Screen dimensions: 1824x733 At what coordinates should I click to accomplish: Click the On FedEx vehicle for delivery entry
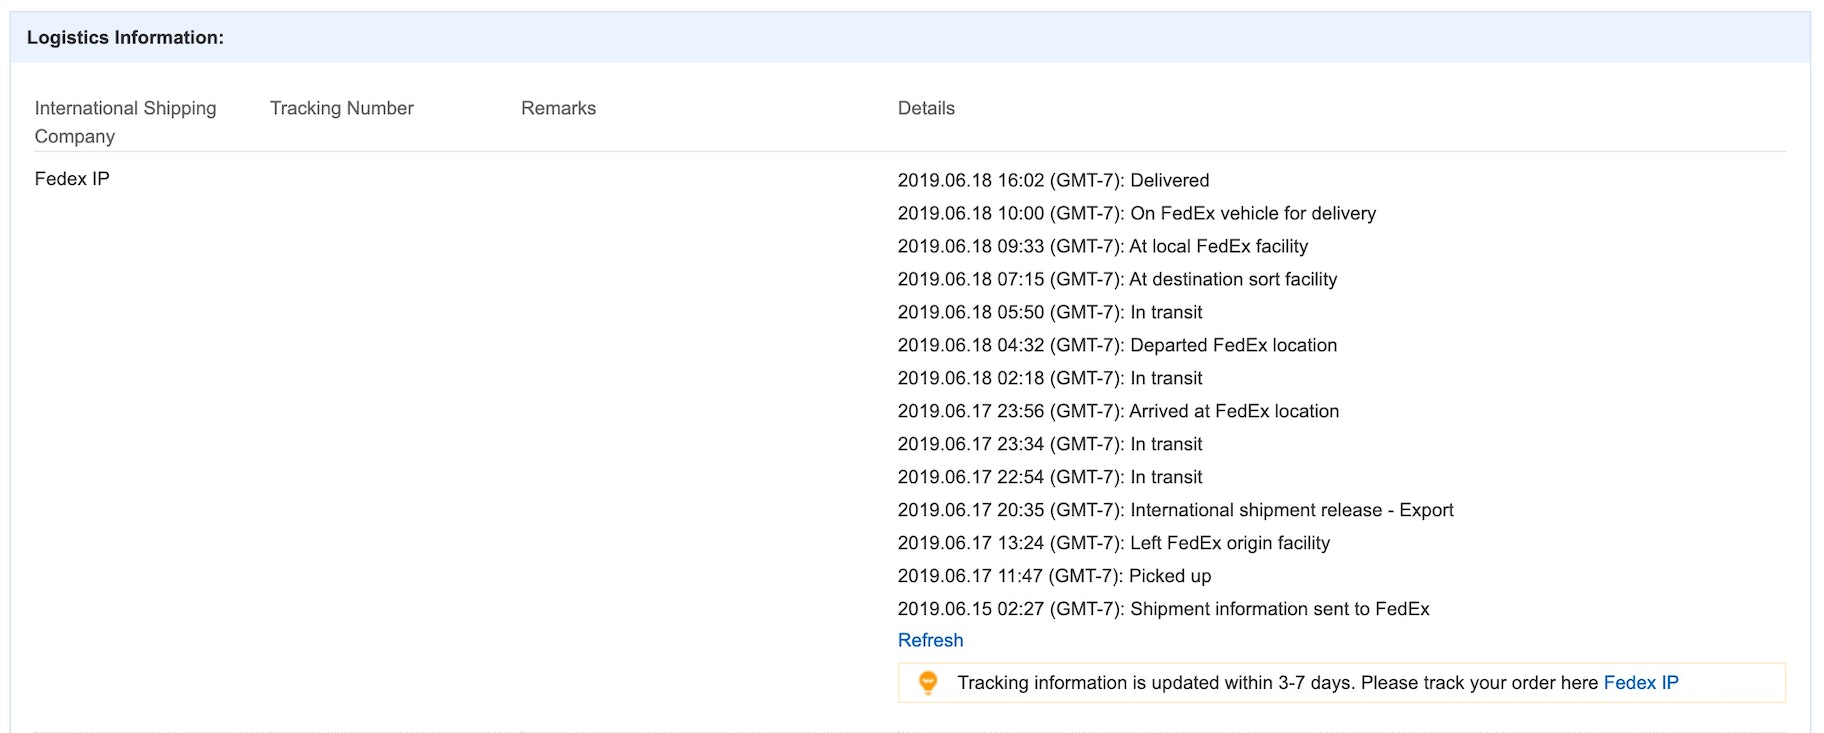point(1136,213)
